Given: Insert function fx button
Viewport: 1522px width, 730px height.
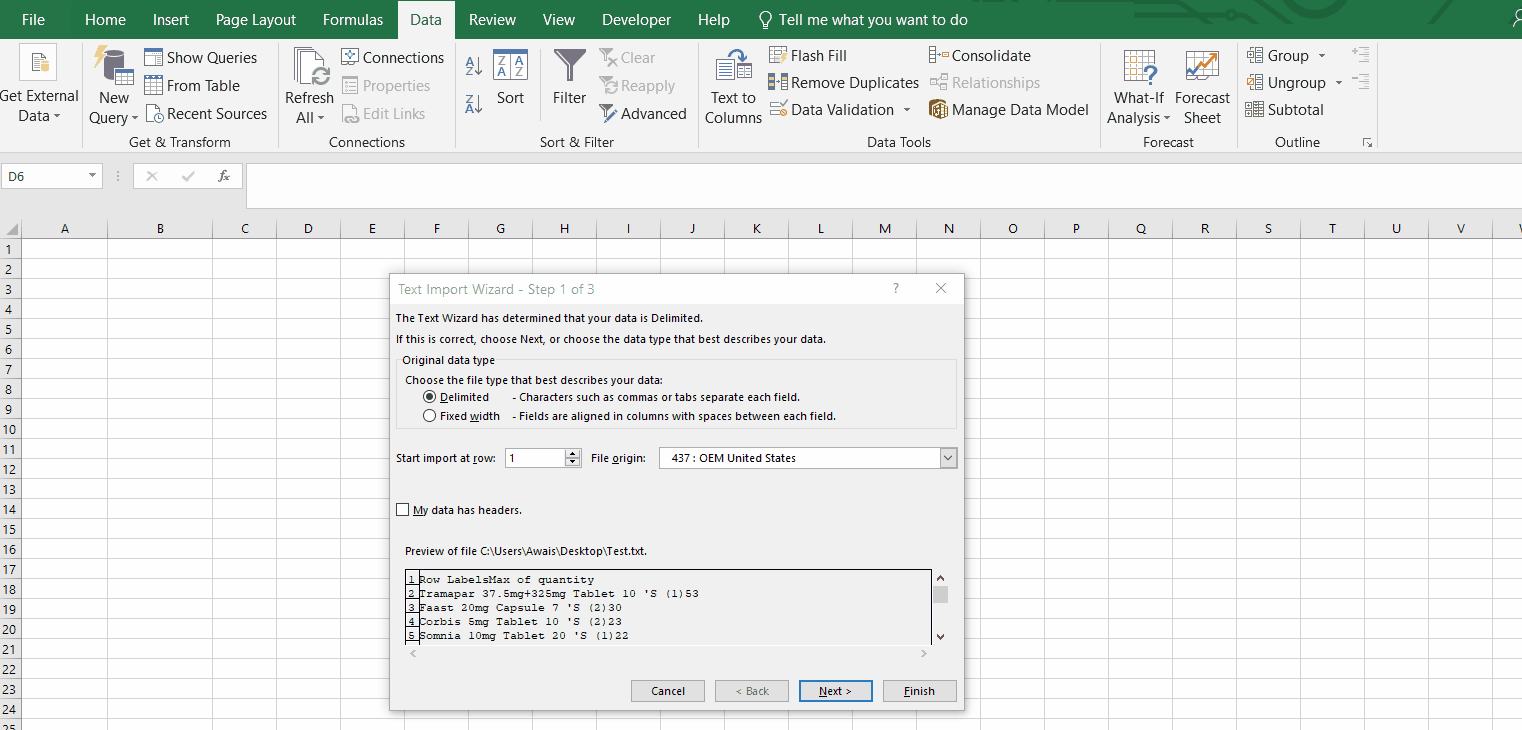Looking at the screenshot, I should tap(224, 176).
